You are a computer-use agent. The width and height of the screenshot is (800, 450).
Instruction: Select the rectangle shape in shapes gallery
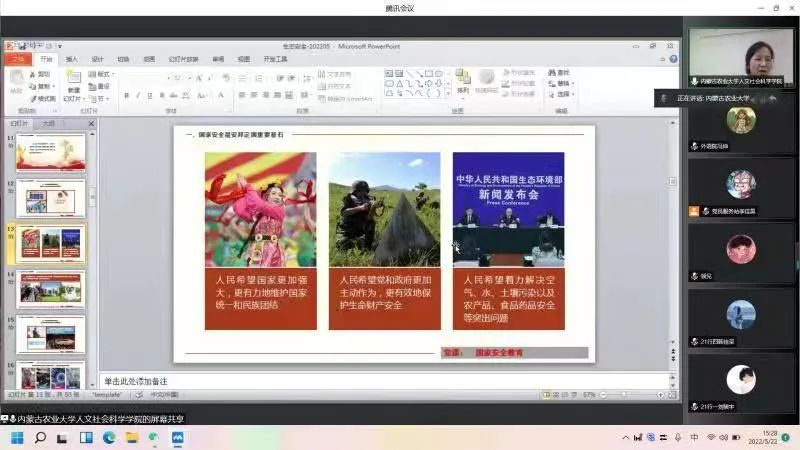click(429, 73)
